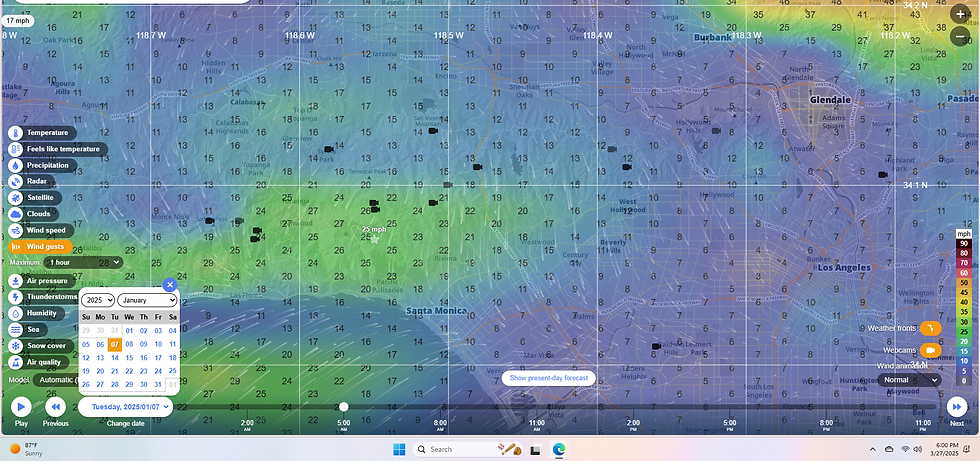This screenshot has height=461, width=980.
Task: Jump to 8:00 AM on timeline
Action: [x=440, y=425]
